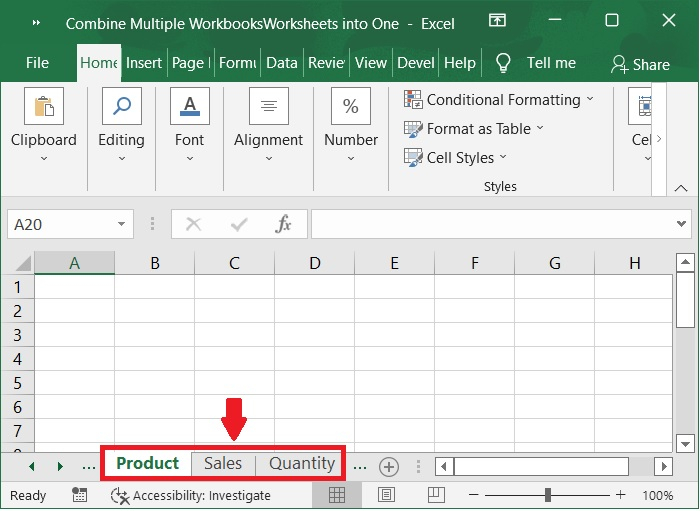The width and height of the screenshot is (700, 511).
Task: Click the vertical scrollbar up arrow
Action: pyautogui.click(x=685, y=262)
